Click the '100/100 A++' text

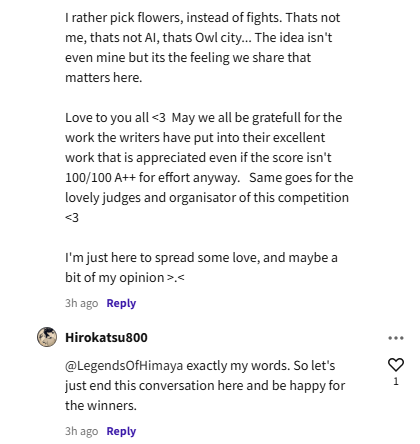click(x=100, y=178)
